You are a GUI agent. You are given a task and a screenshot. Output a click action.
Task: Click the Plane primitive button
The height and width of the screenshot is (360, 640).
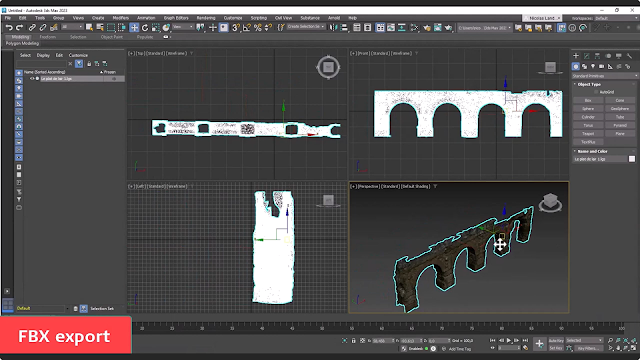coord(620,134)
